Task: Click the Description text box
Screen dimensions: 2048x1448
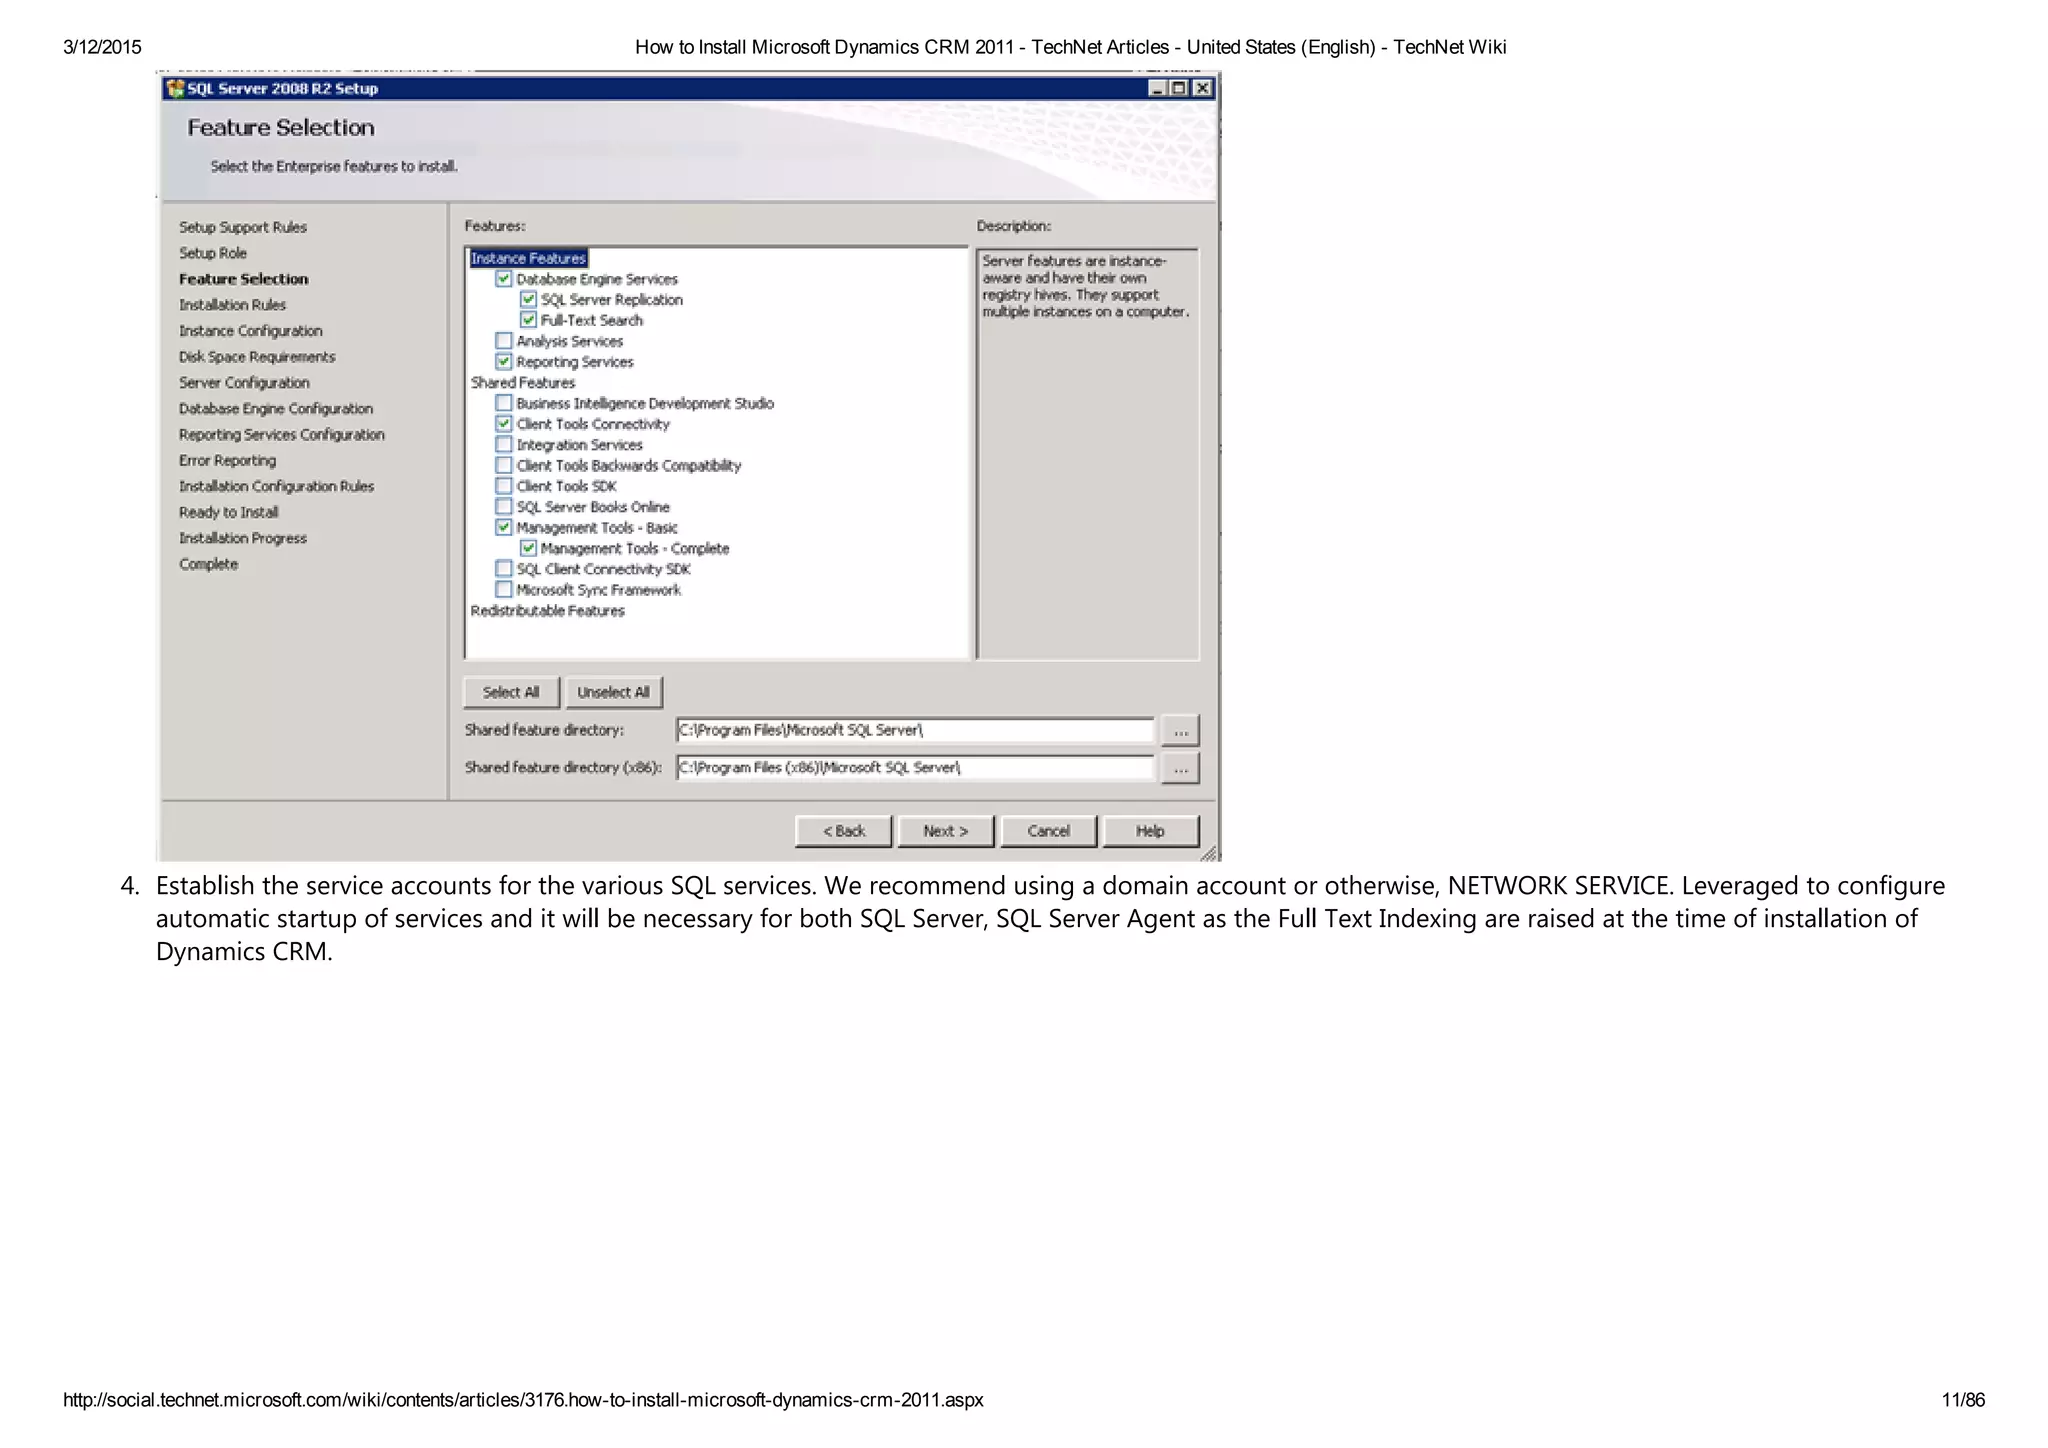Action: pyautogui.click(x=1088, y=454)
